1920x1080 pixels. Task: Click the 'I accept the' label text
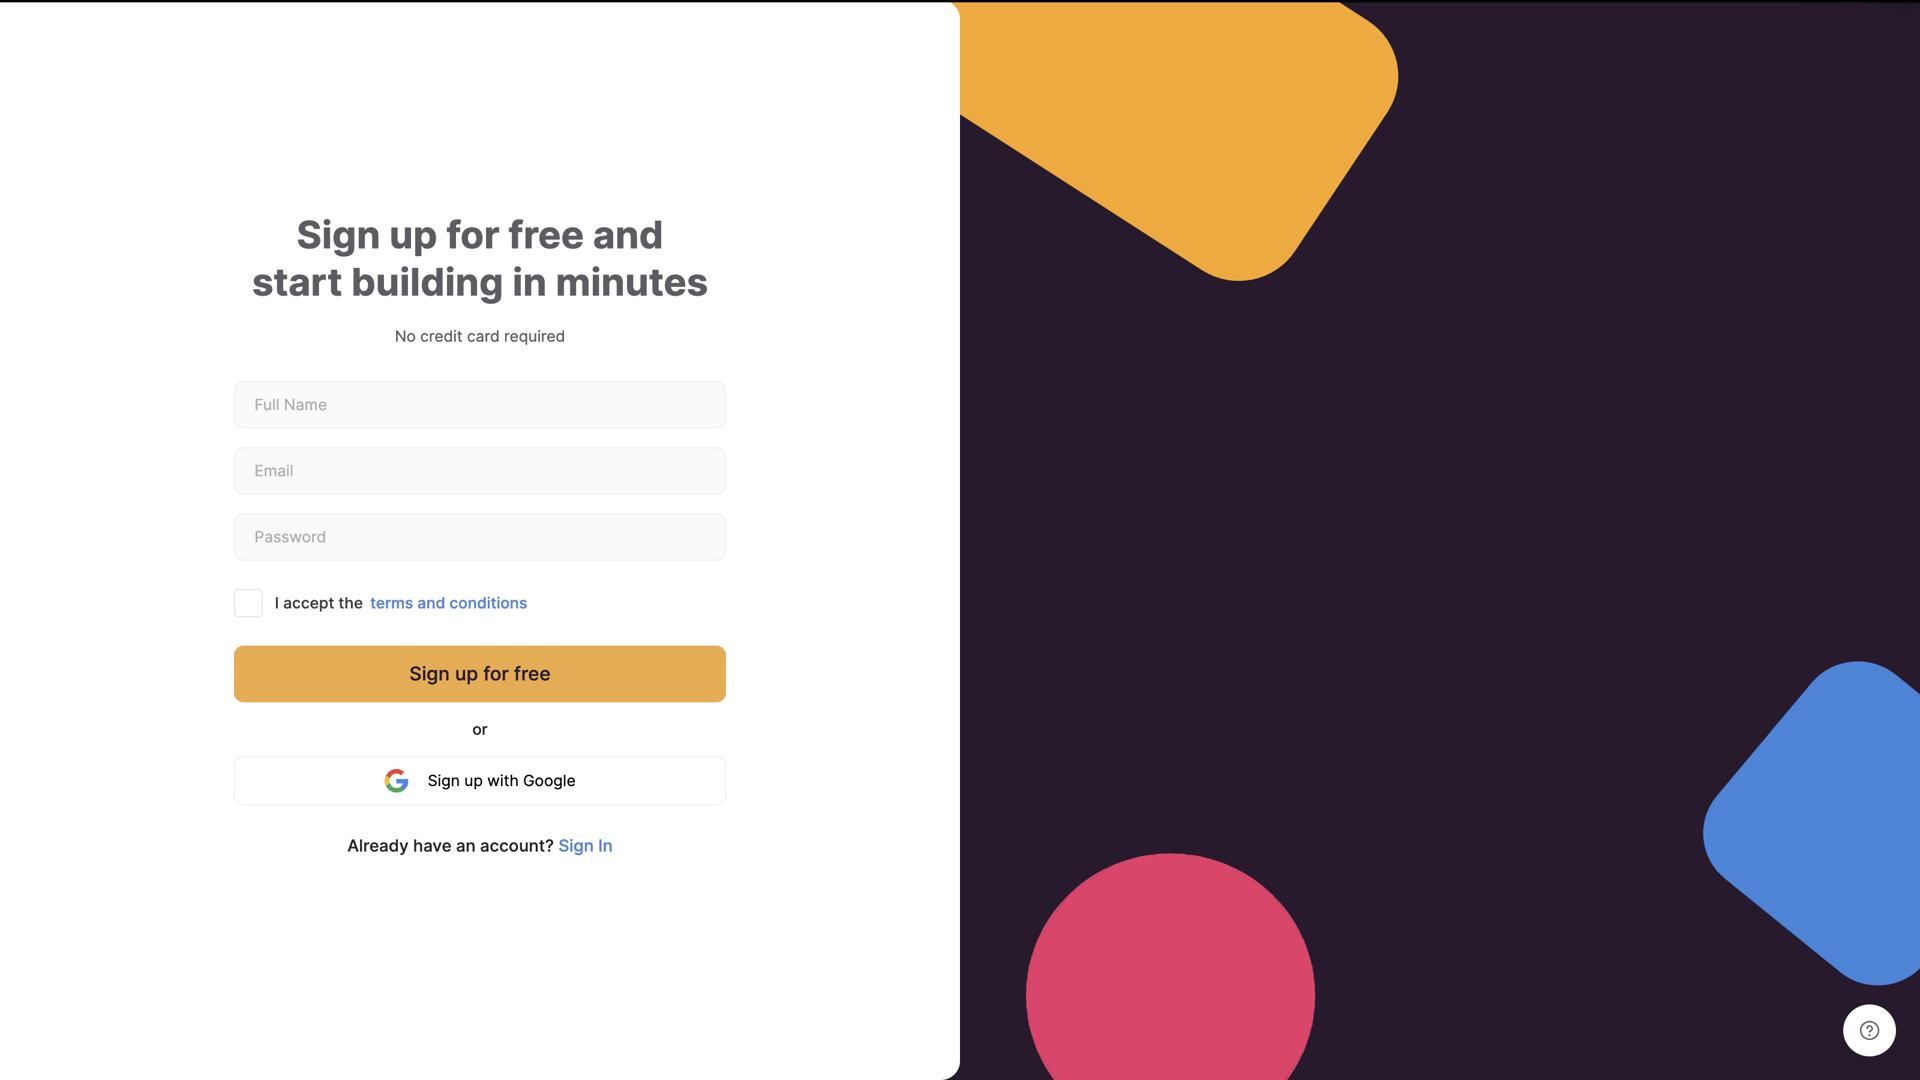click(x=318, y=603)
